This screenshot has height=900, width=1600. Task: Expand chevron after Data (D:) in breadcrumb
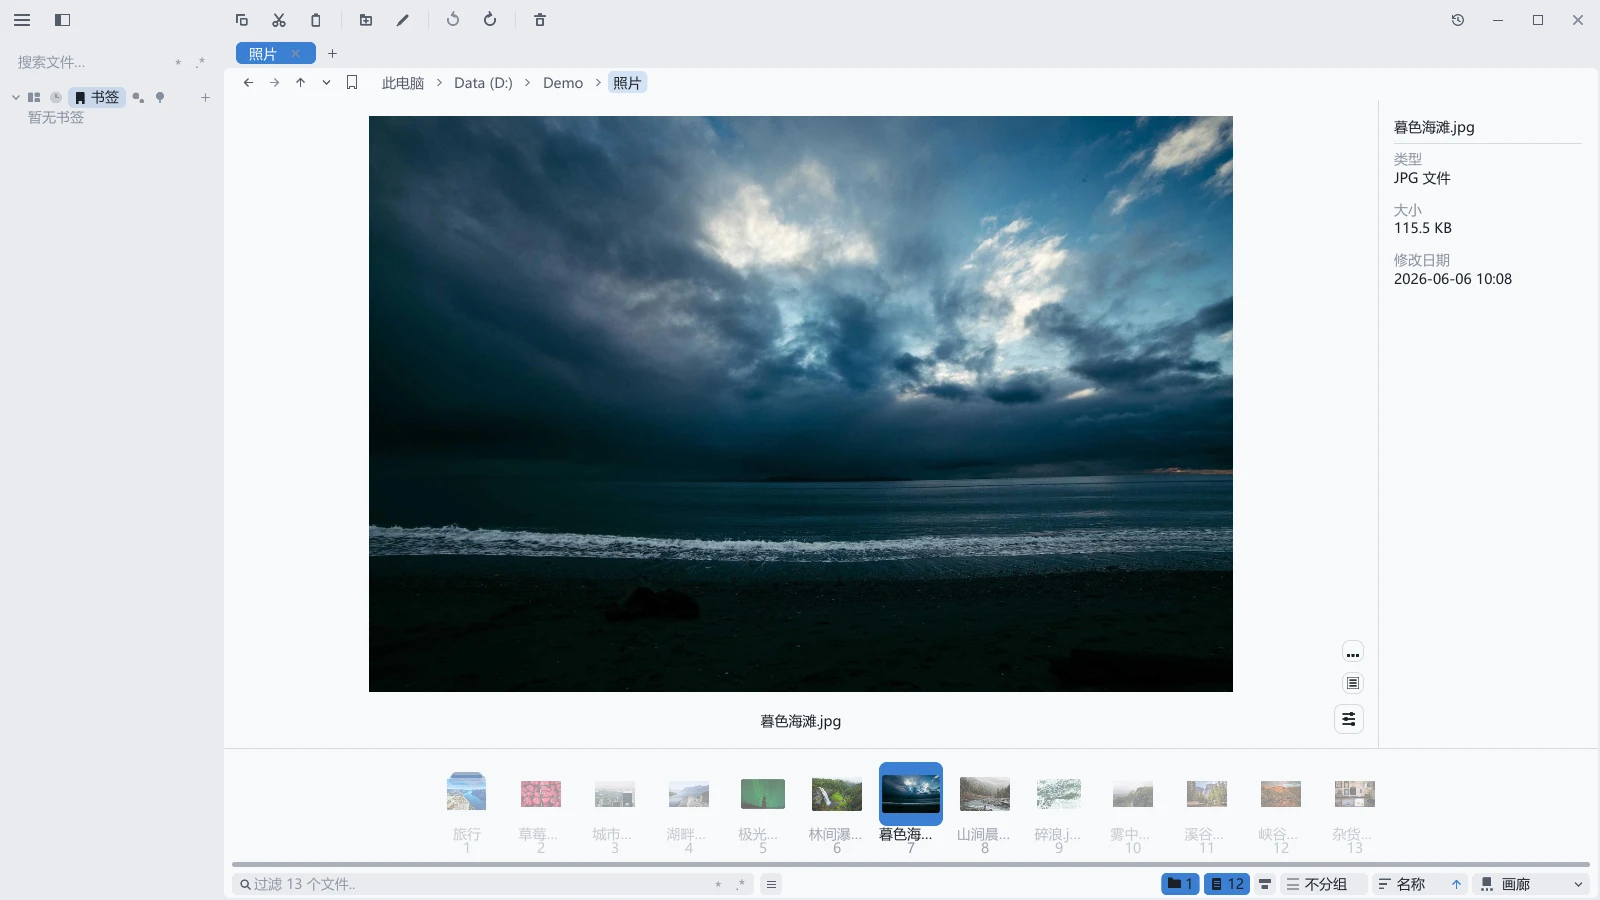click(527, 83)
